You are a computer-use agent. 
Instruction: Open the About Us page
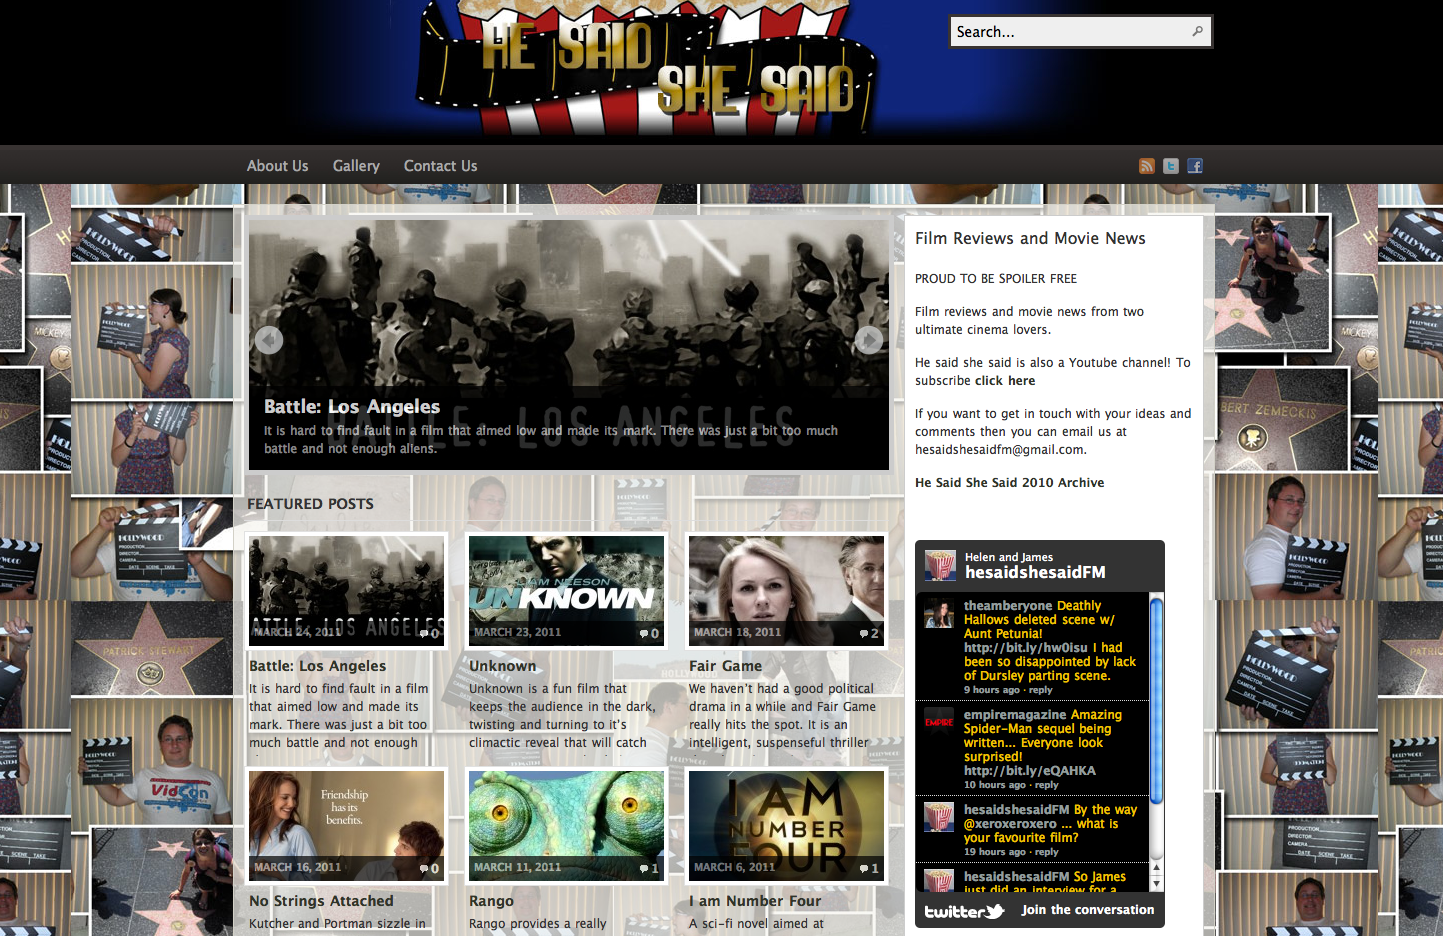[277, 166]
